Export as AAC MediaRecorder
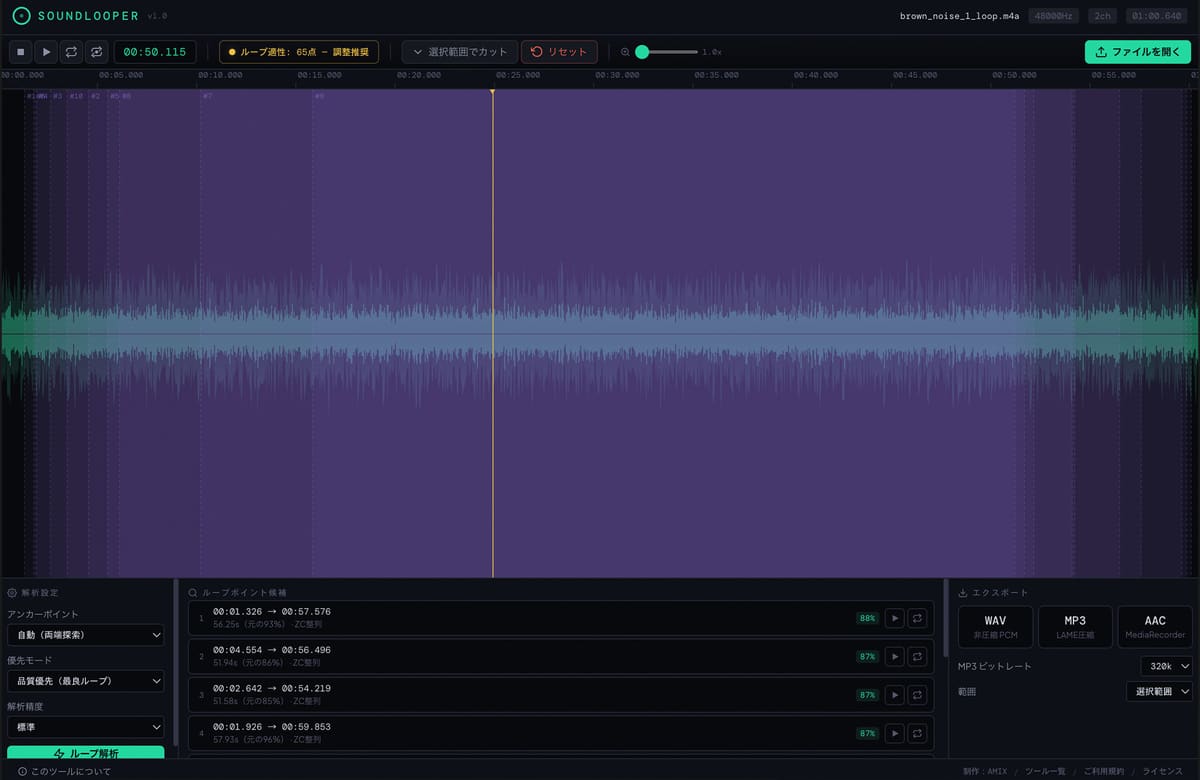Image resolution: width=1200 pixels, height=780 pixels. pos(1155,627)
